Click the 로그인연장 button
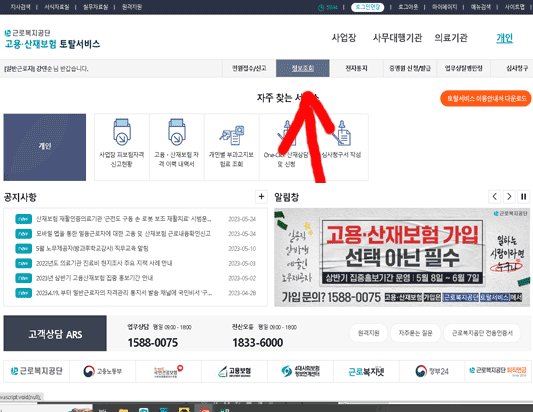 [367, 7]
